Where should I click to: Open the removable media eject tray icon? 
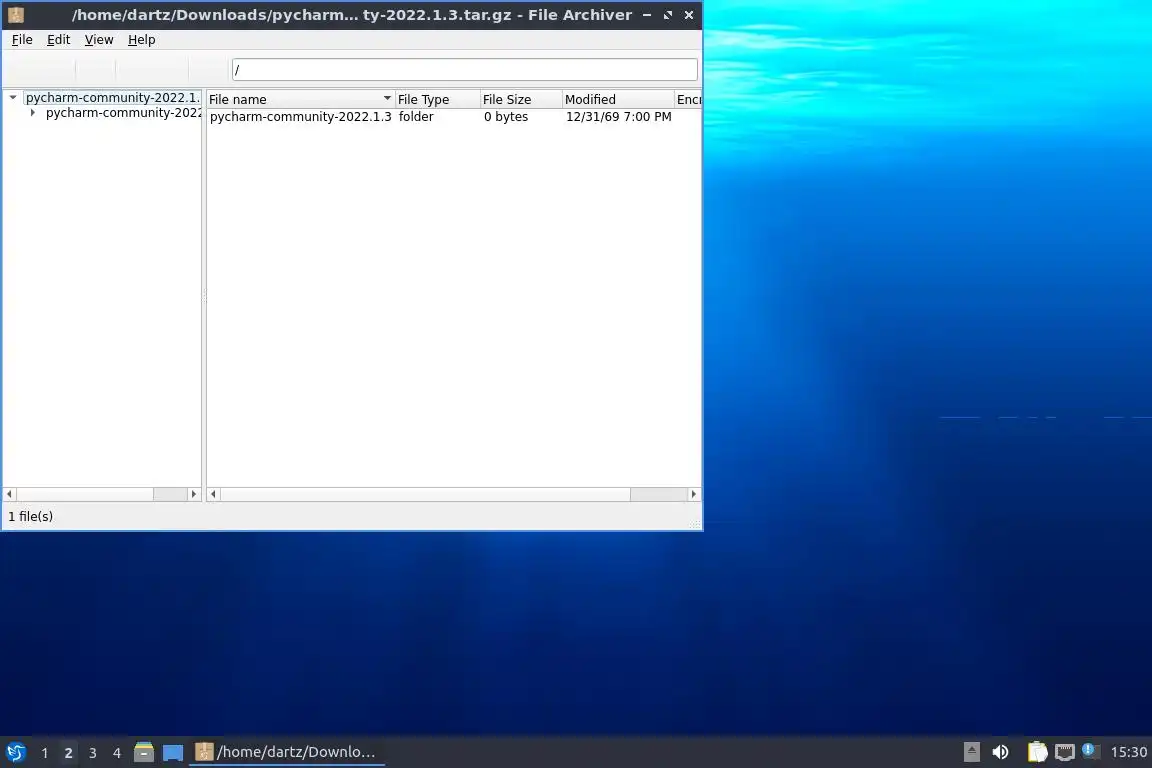tap(971, 752)
